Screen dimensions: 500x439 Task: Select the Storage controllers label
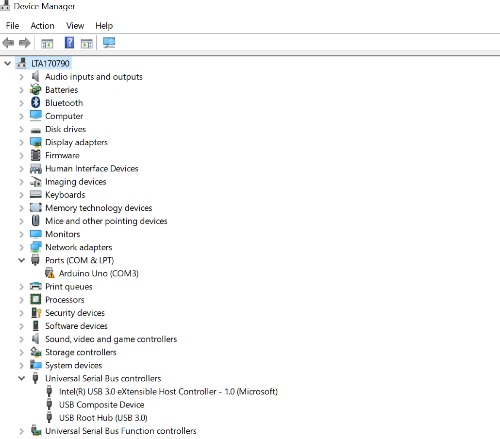(x=81, y=352)
